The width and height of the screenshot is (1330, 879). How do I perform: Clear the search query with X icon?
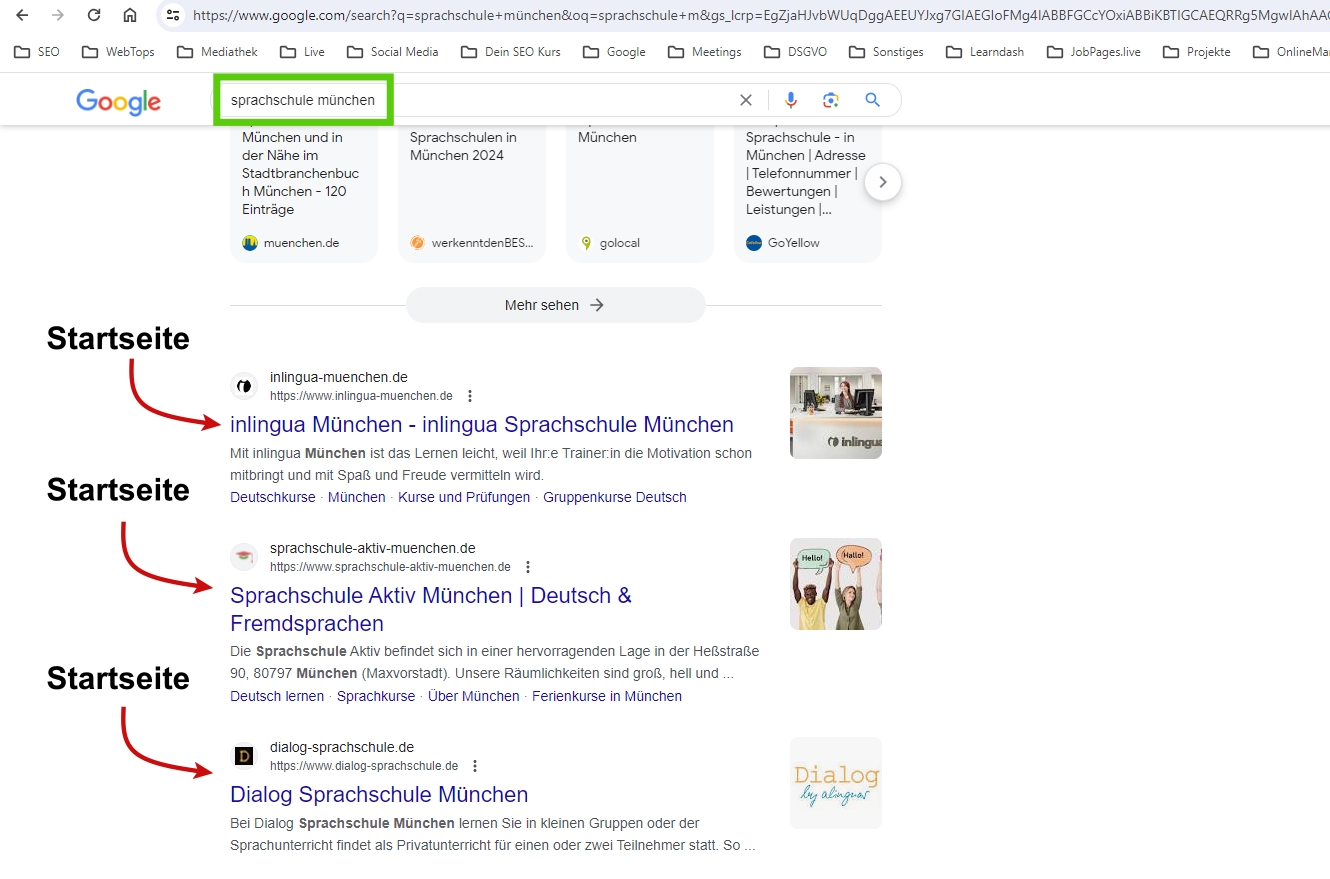coord(745,100)
